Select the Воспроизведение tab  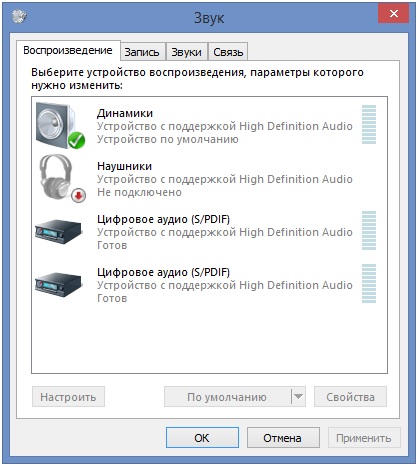point(68,51)
